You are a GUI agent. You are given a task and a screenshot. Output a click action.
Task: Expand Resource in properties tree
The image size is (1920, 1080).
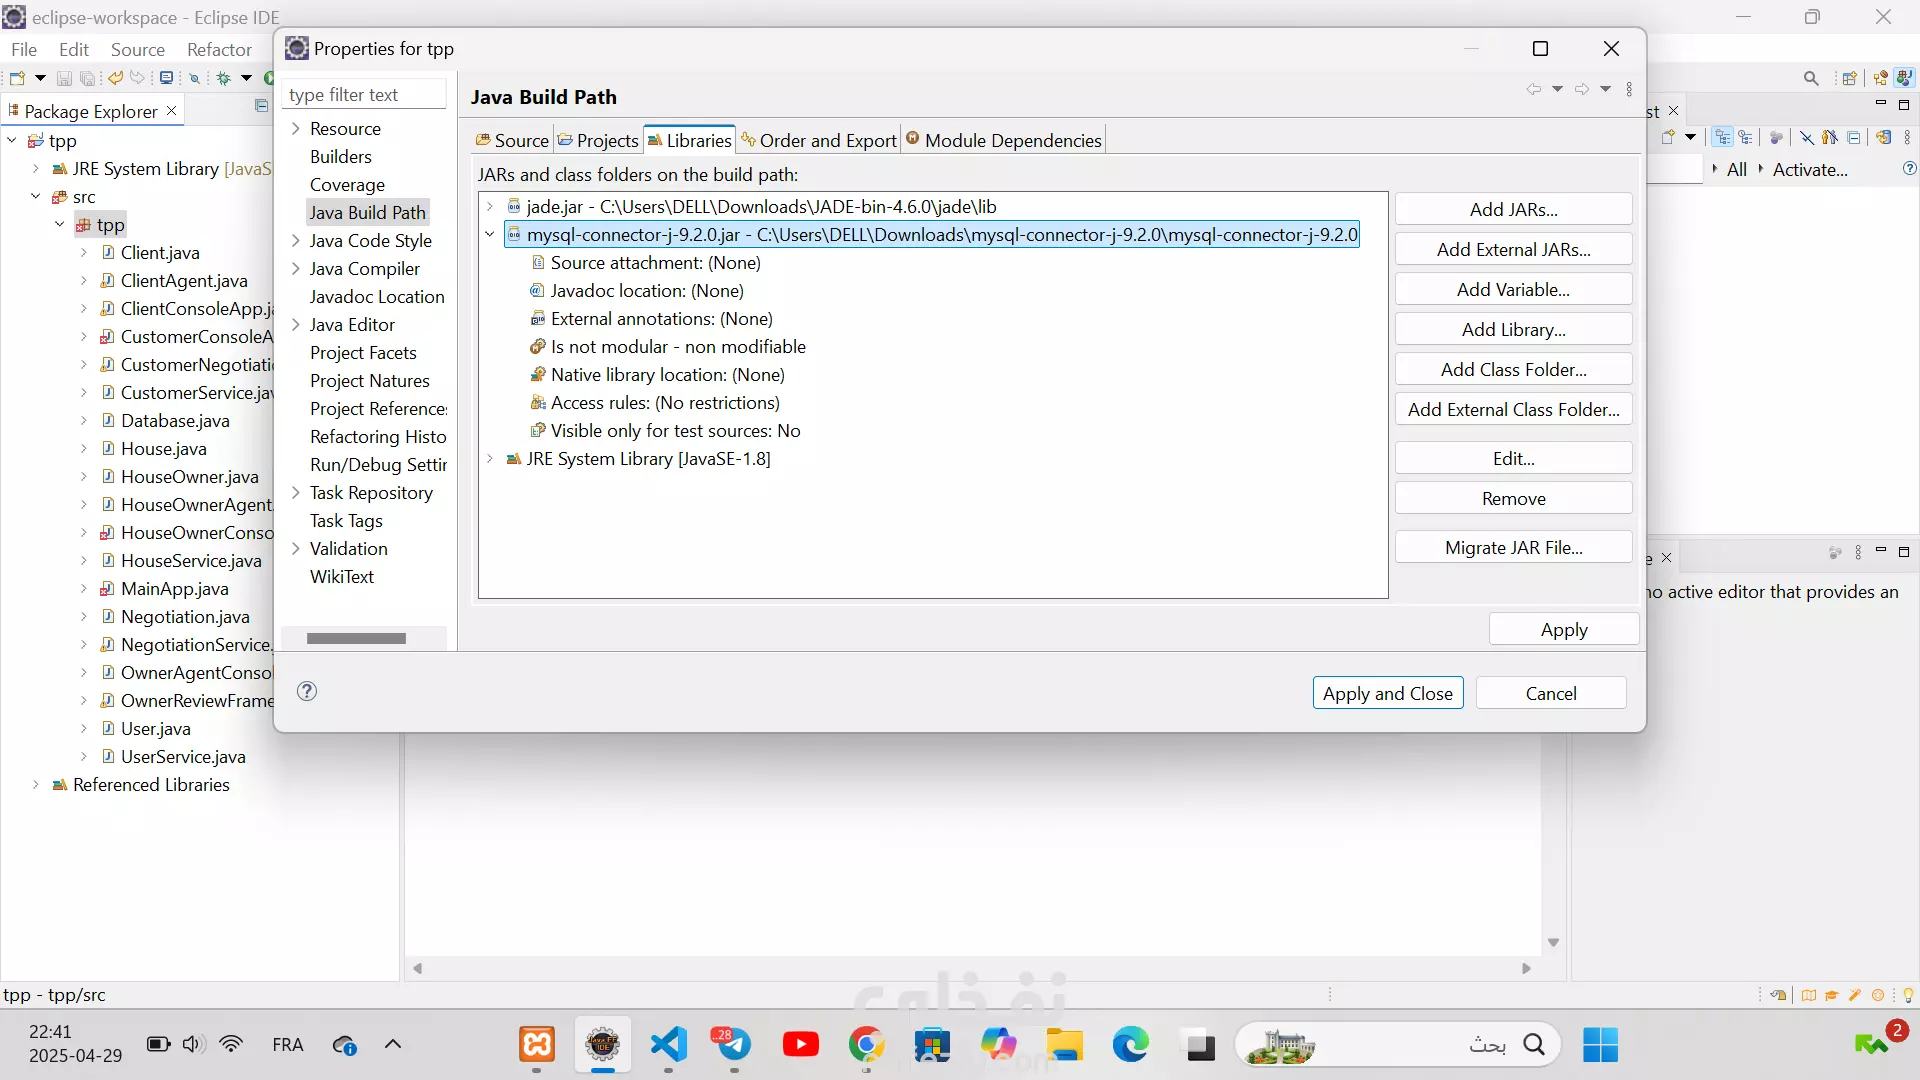tap(296, 128)
